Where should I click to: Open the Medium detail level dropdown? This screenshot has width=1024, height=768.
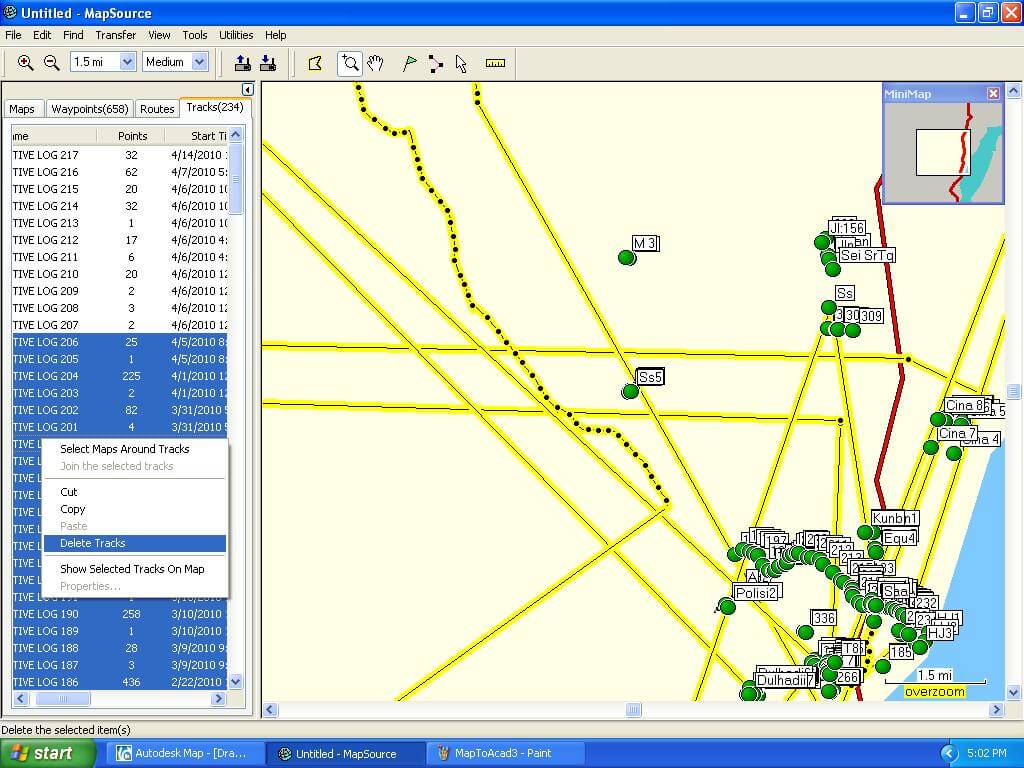click(199, 62)
